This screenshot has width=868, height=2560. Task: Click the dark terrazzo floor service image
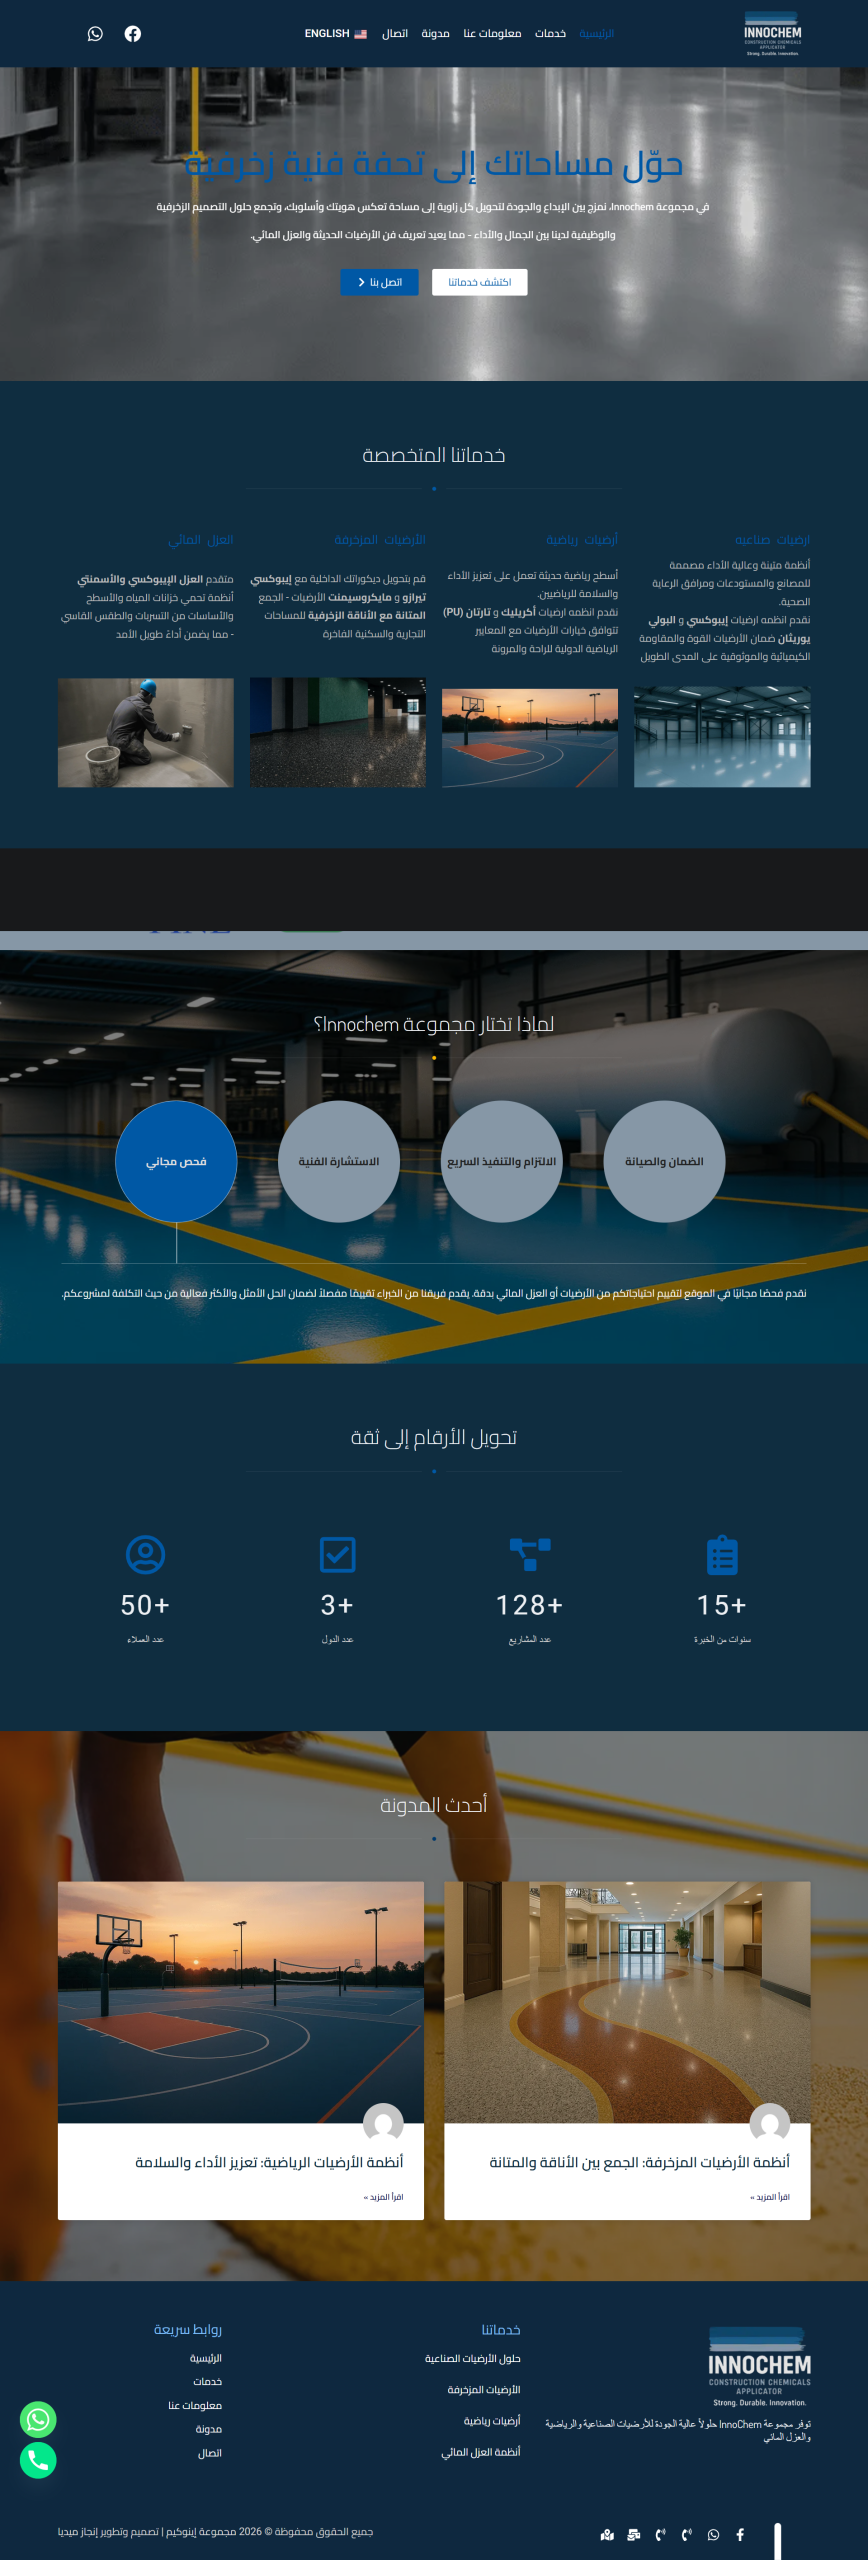[x=338, y=732]
